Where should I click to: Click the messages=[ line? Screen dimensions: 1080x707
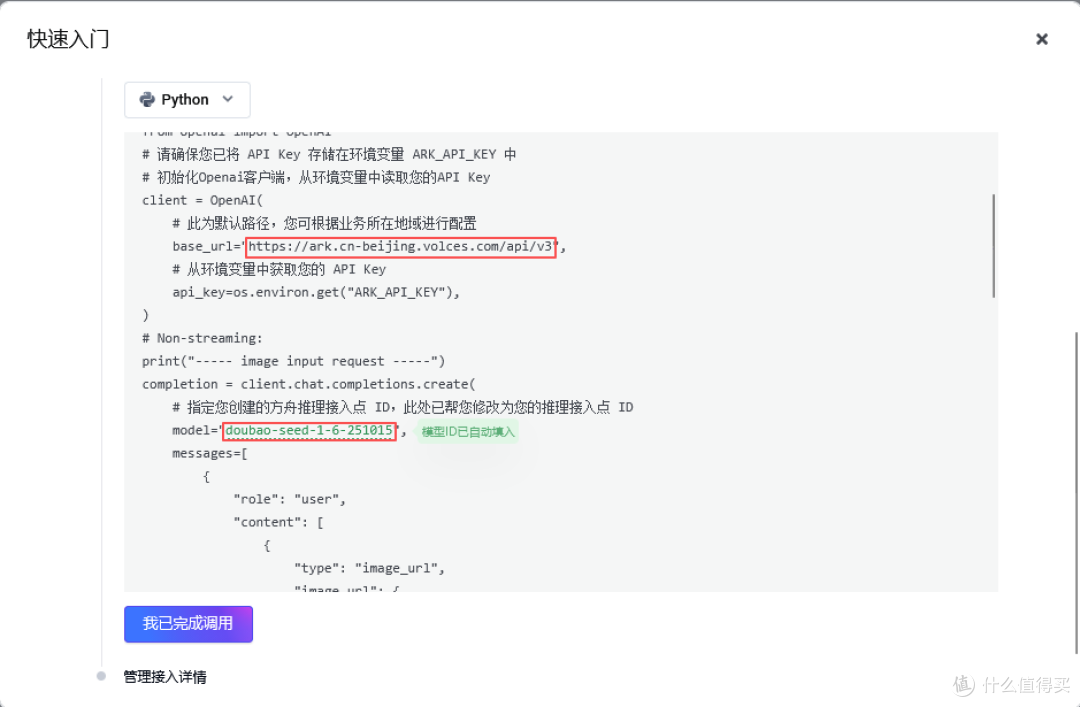(x=209, y=453)
